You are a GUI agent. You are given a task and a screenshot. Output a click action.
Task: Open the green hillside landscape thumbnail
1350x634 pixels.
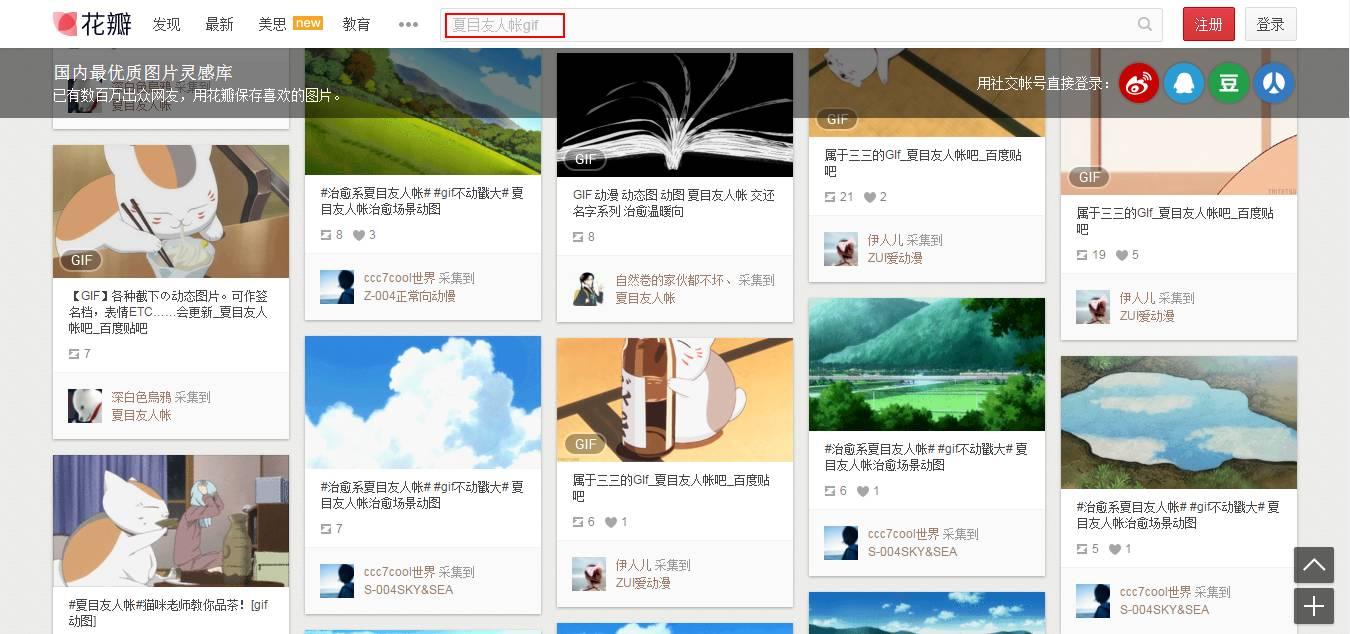coord(423,111)
